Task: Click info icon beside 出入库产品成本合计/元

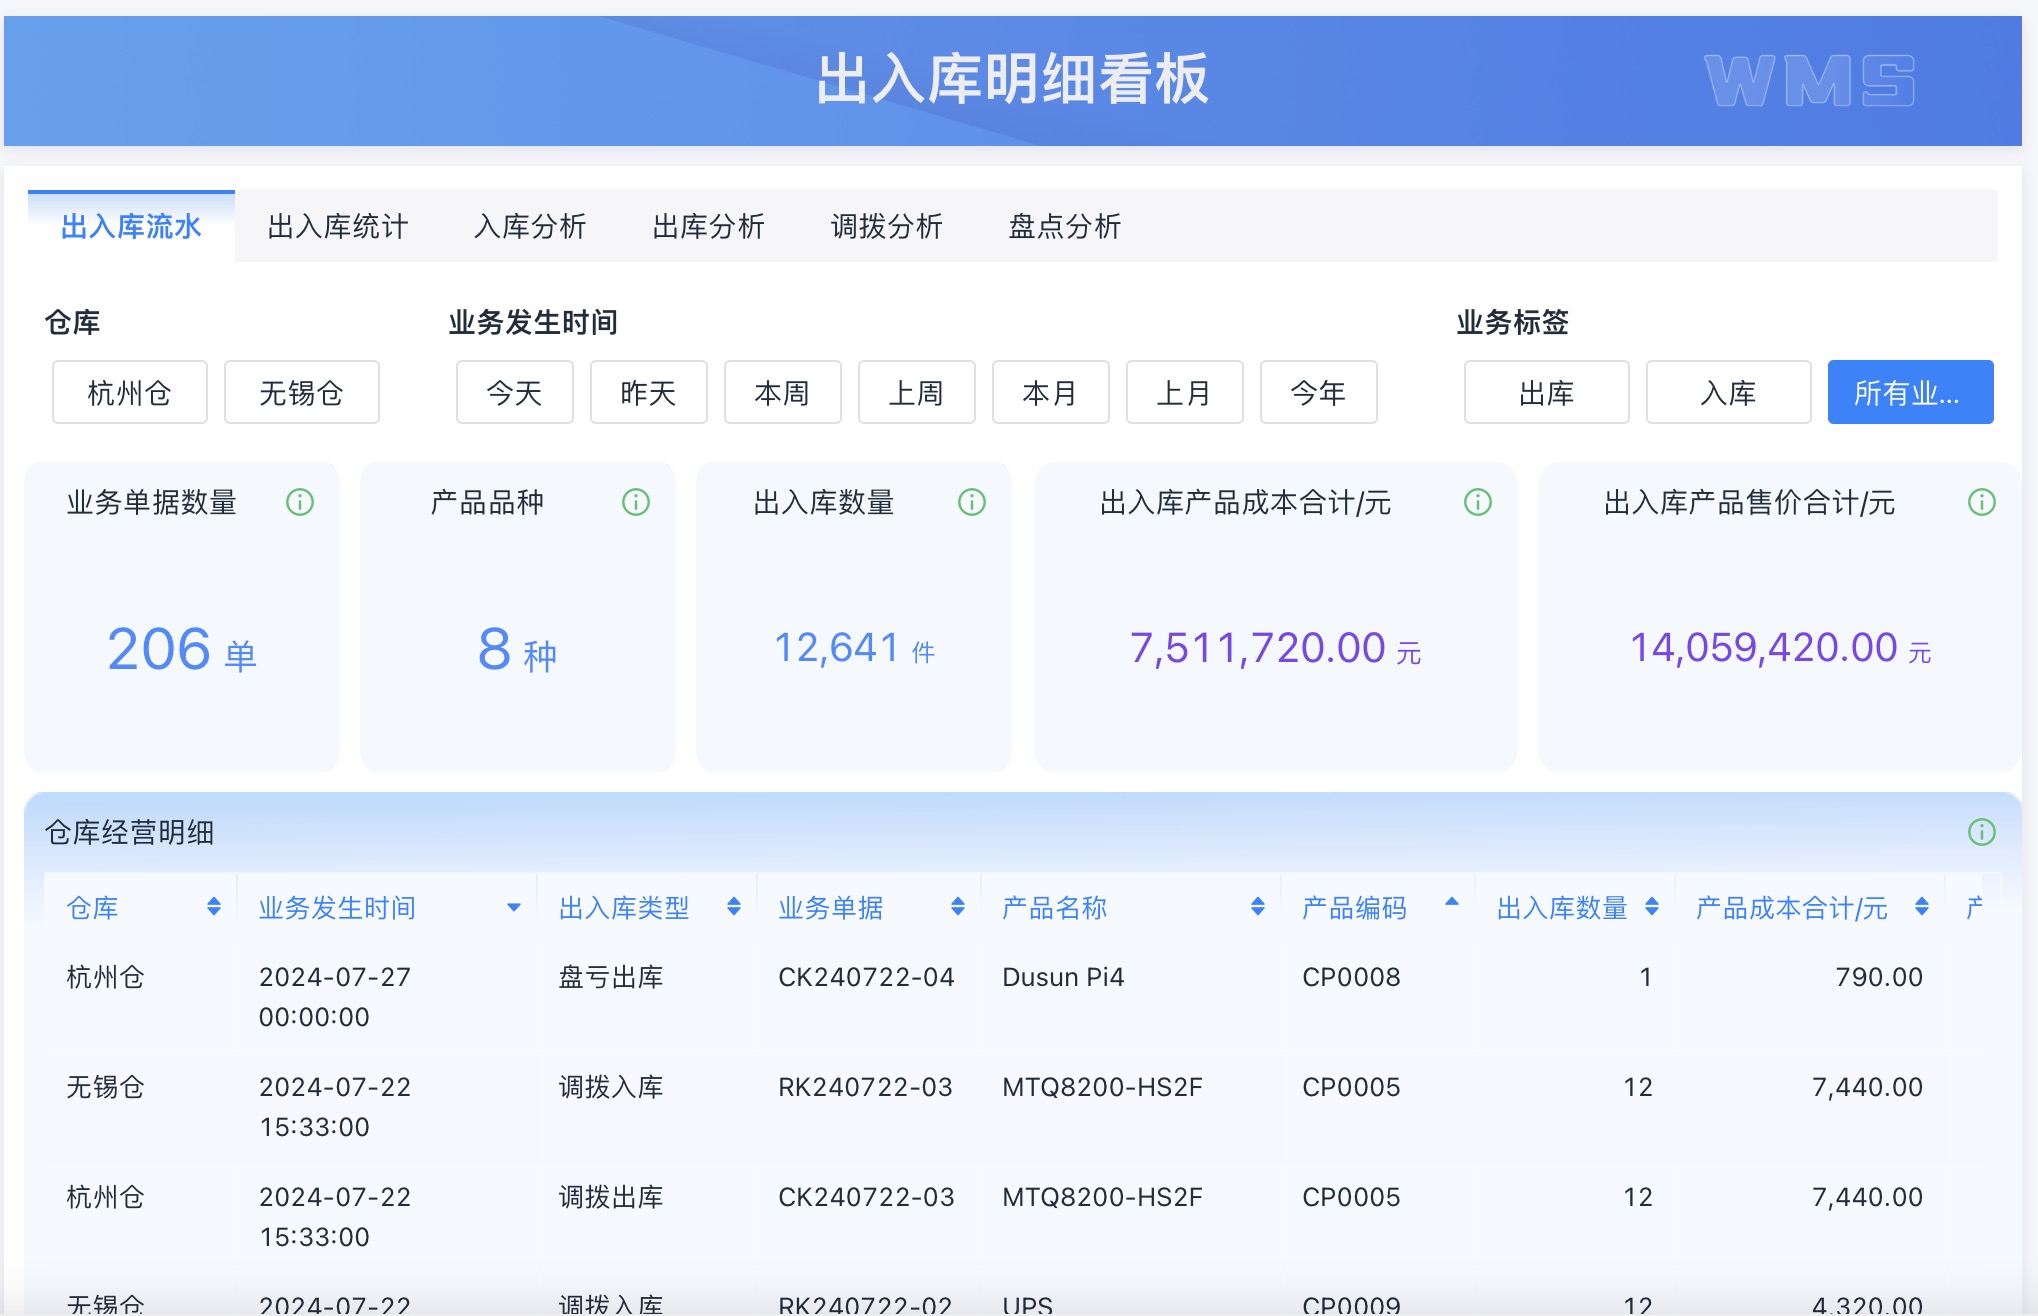Action: (1478, 502)
